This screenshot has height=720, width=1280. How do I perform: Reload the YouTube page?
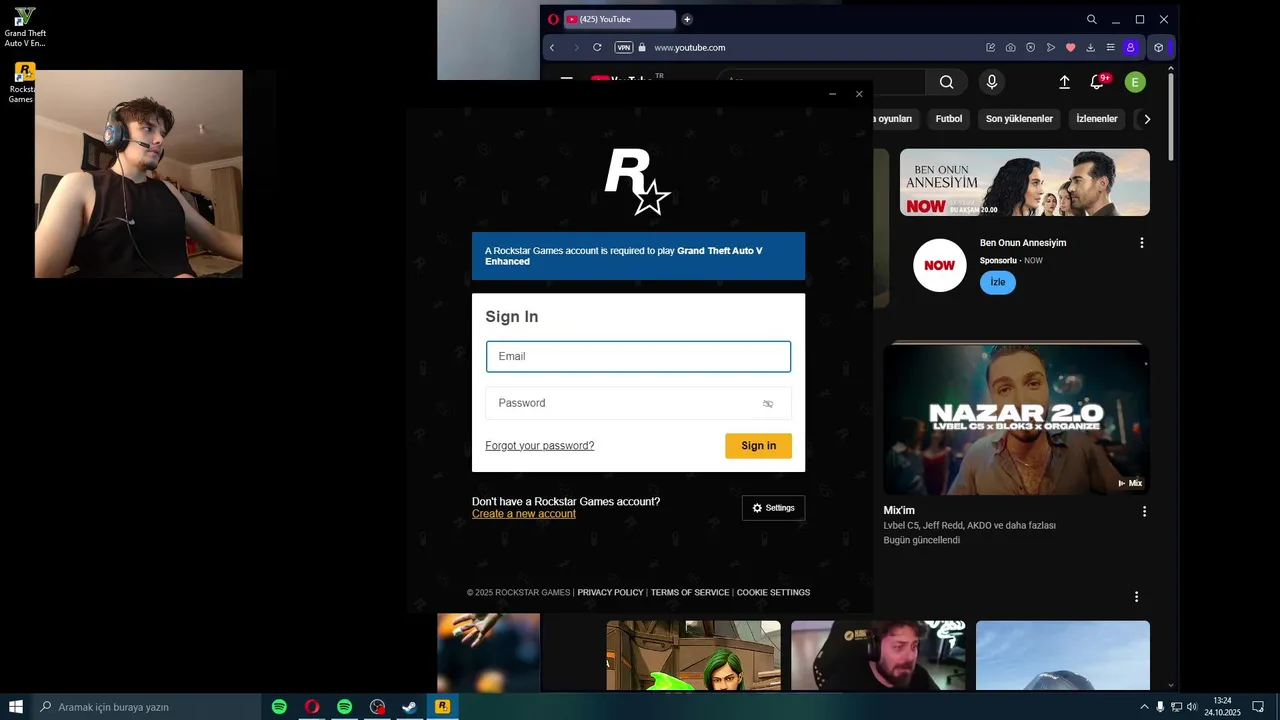click(x=597, y=47)
